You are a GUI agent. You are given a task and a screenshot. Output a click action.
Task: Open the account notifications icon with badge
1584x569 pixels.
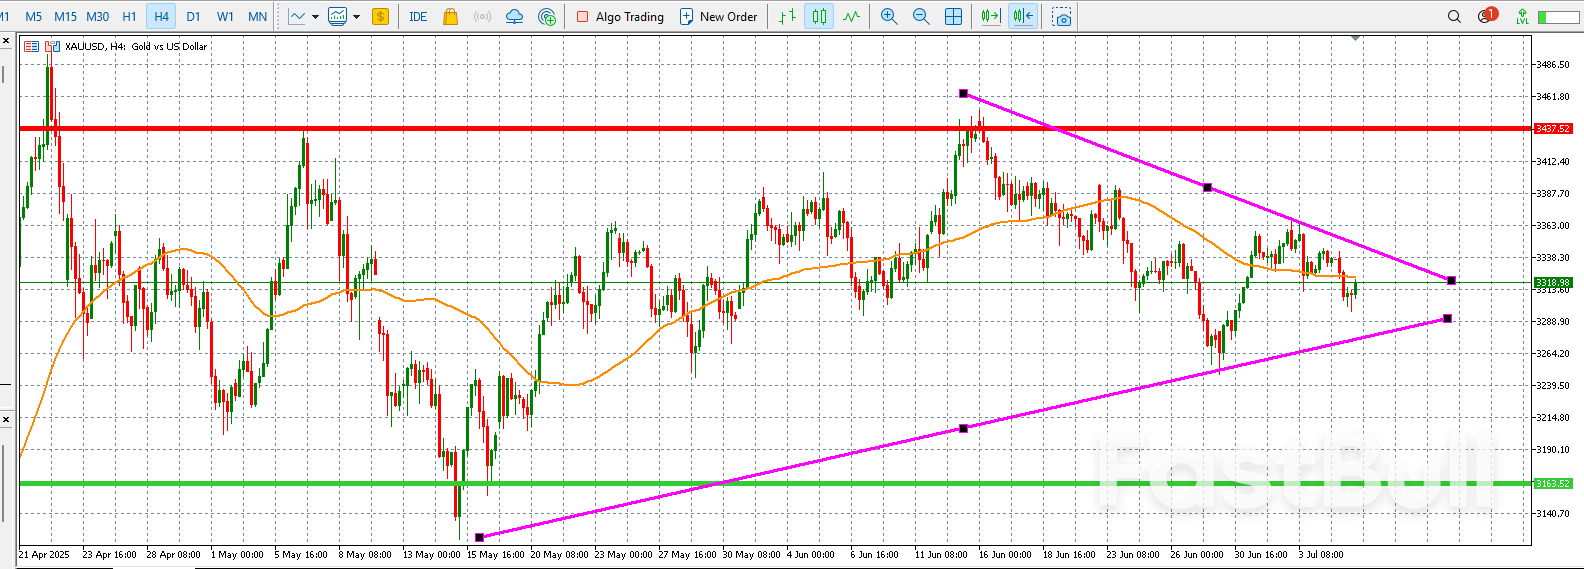pos(1486,17)
